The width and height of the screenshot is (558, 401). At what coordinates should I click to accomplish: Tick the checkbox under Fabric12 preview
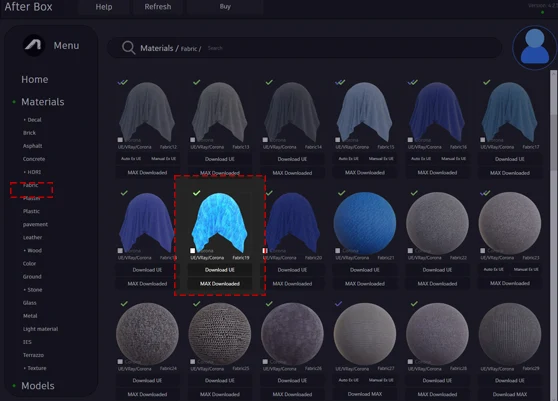[x=120, y=140]
